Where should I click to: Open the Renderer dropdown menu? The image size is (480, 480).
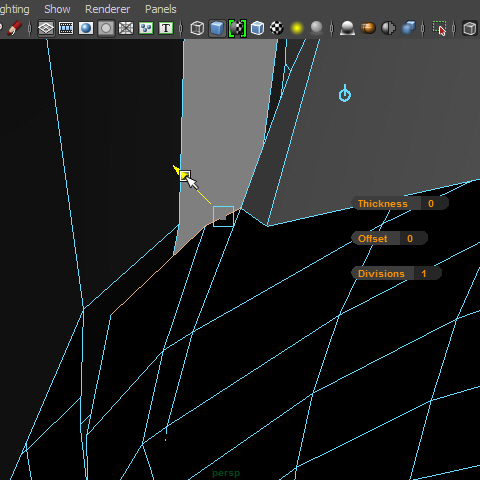(107, 9)
